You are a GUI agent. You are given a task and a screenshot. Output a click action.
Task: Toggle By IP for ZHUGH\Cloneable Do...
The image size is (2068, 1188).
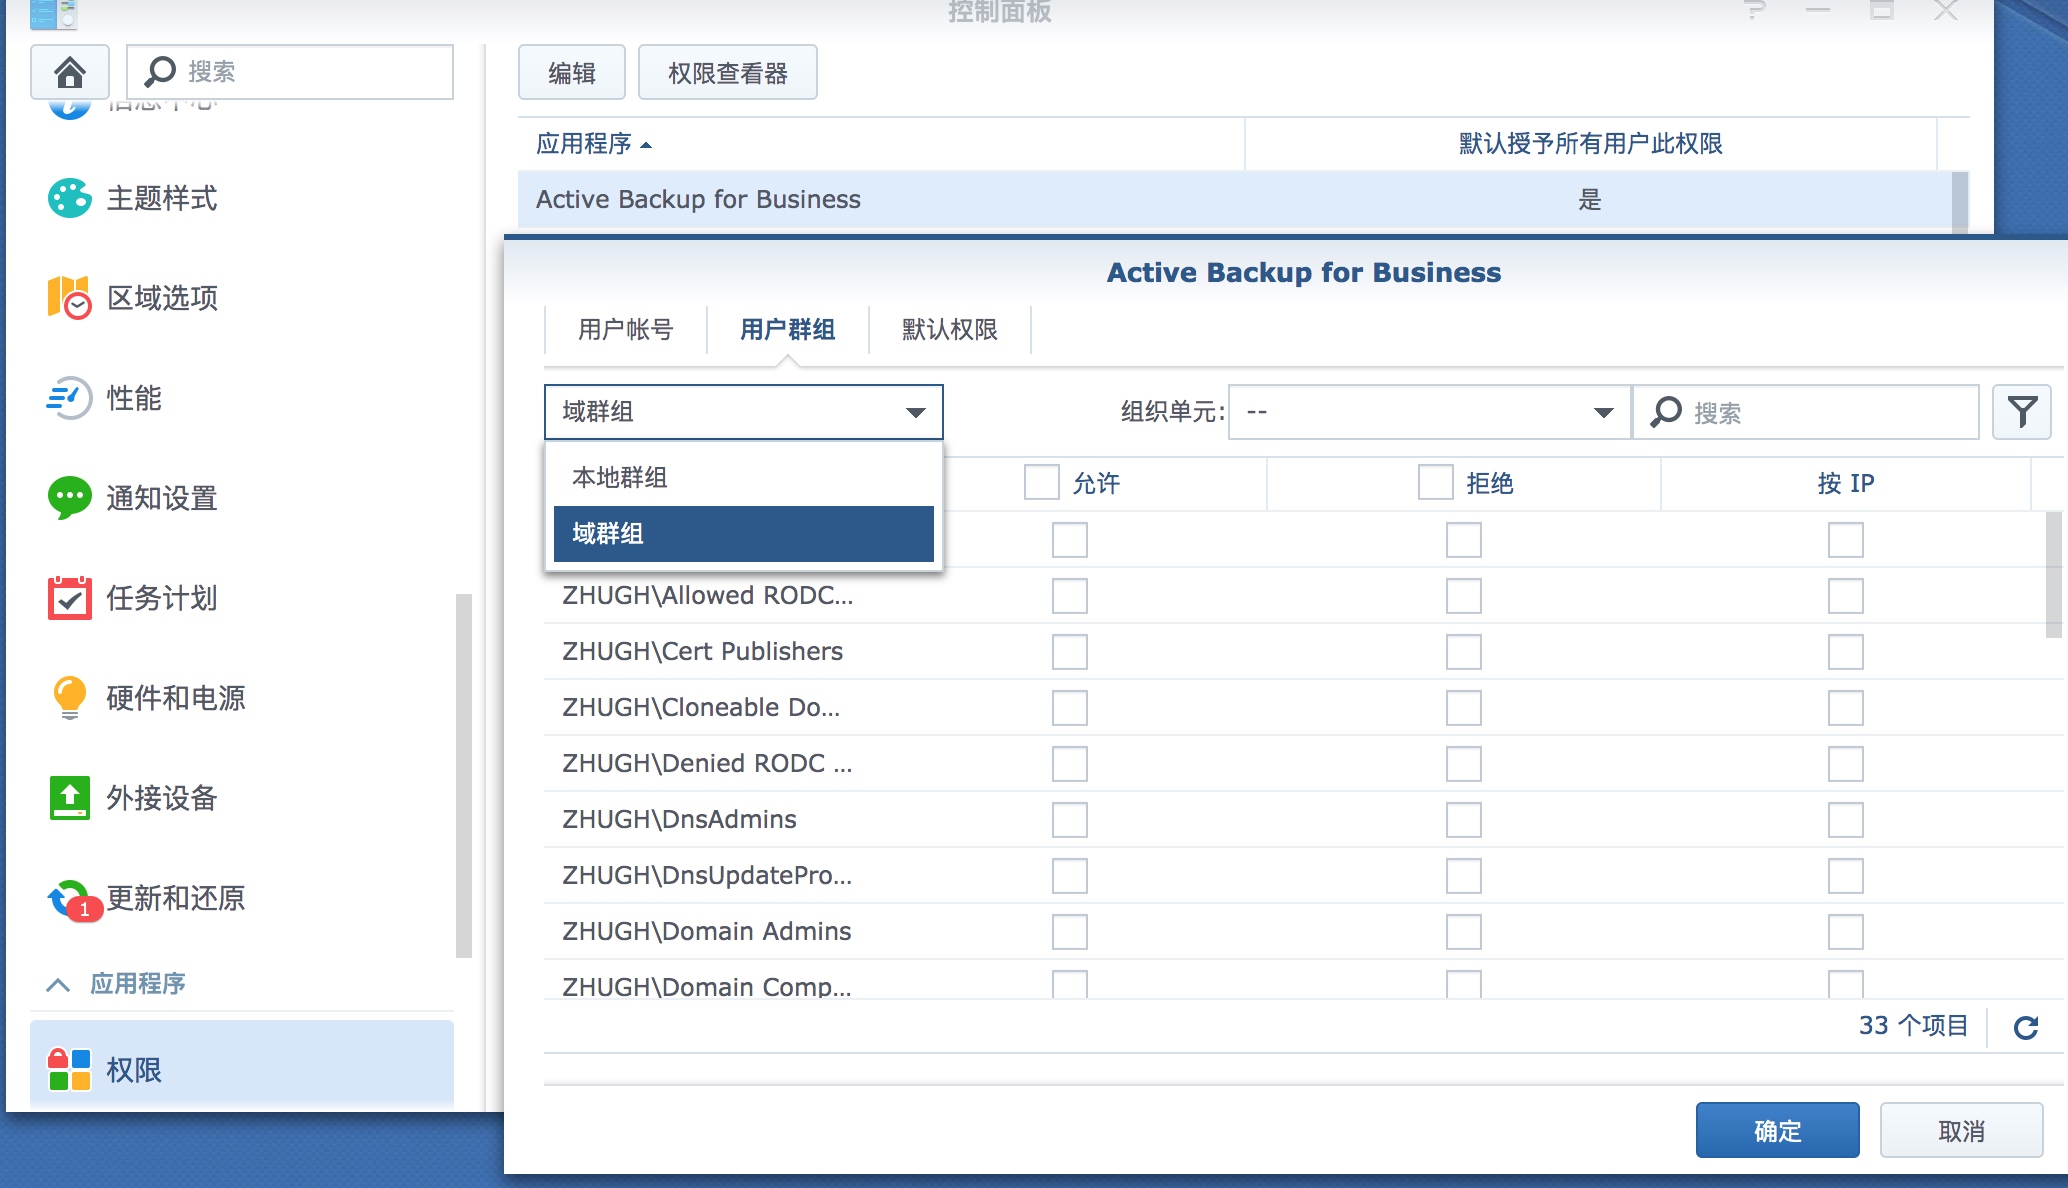pos(1845,708)
